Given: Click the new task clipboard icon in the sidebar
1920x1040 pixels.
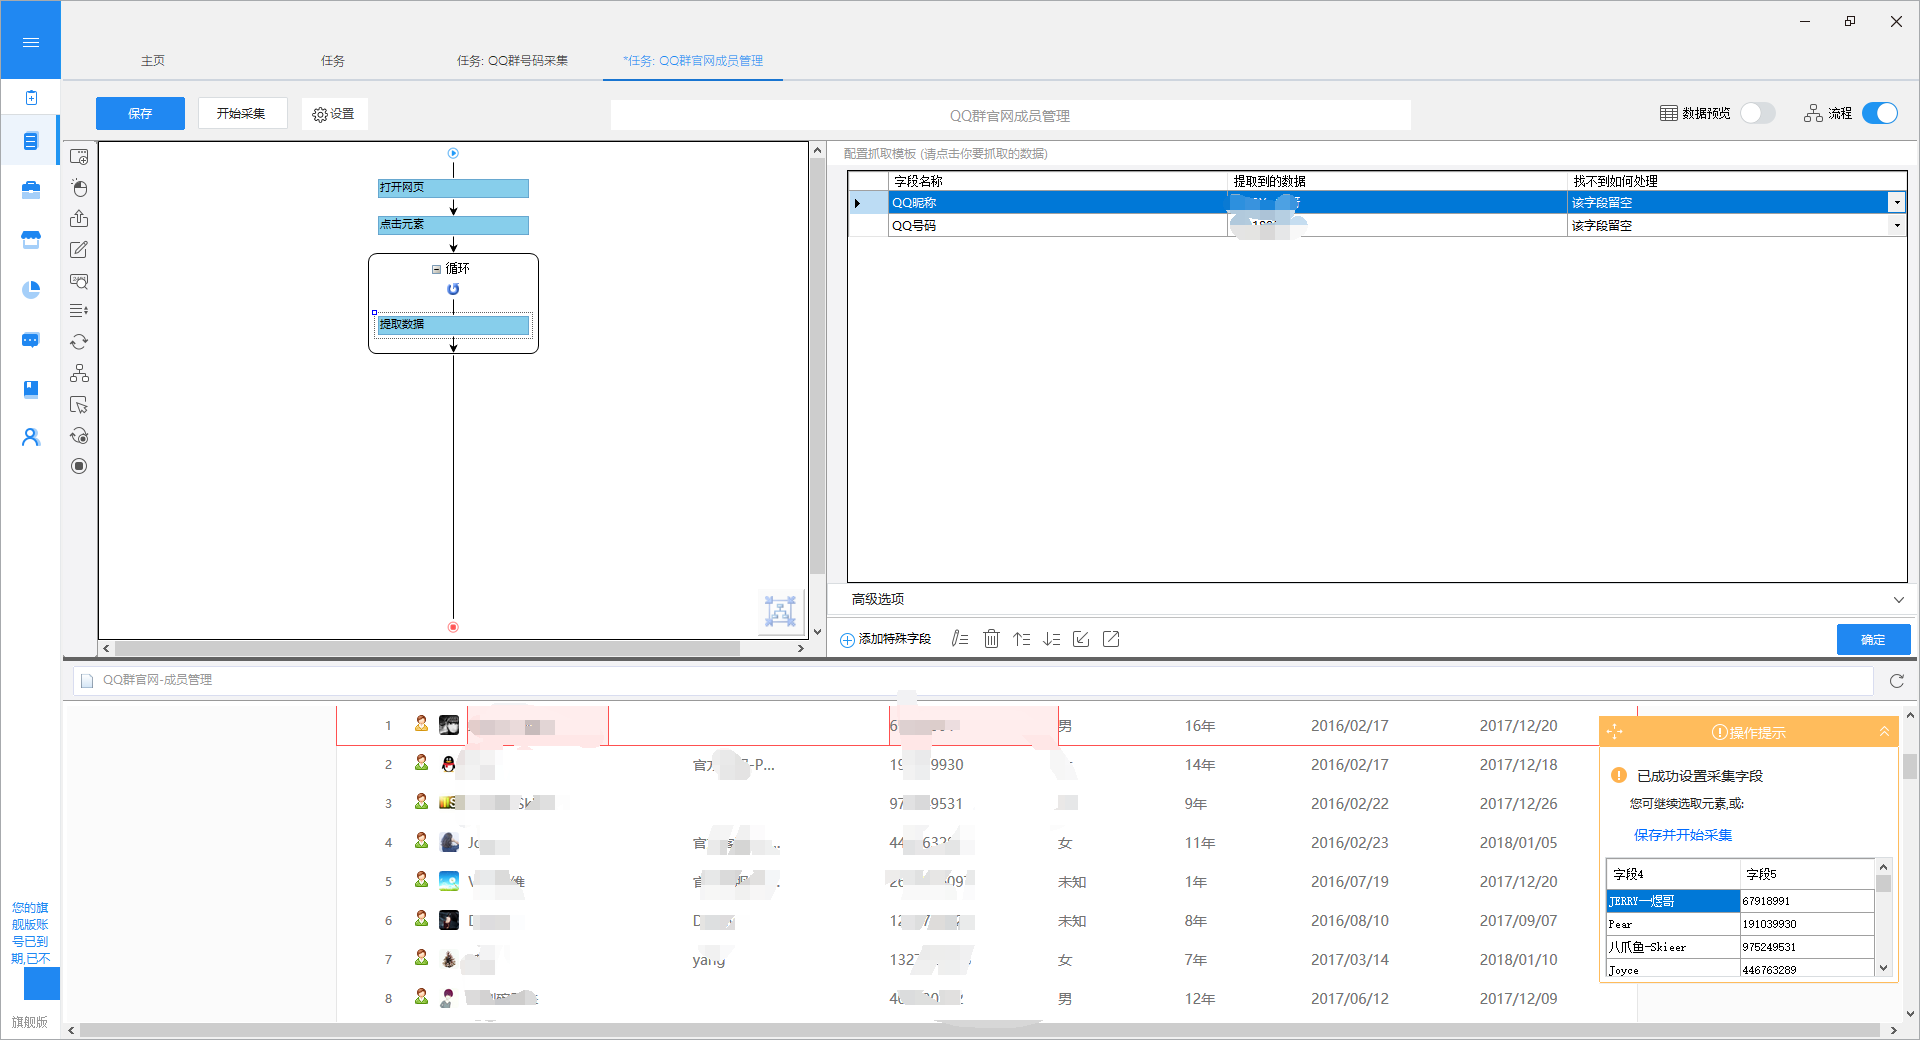Looking at the screenshot, I should (x=31, y=97).
